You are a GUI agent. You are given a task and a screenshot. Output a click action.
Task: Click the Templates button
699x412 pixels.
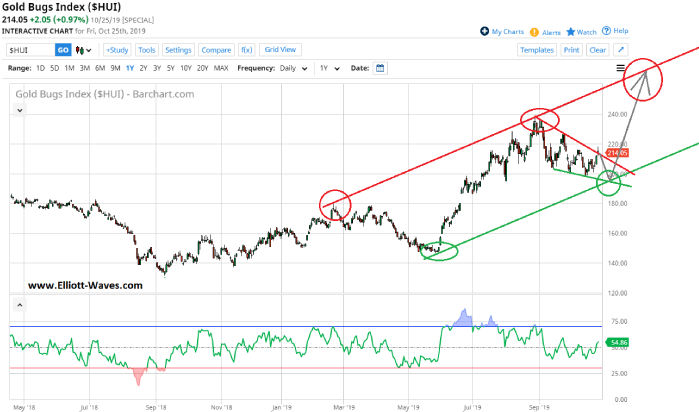(x=537, y=49)
